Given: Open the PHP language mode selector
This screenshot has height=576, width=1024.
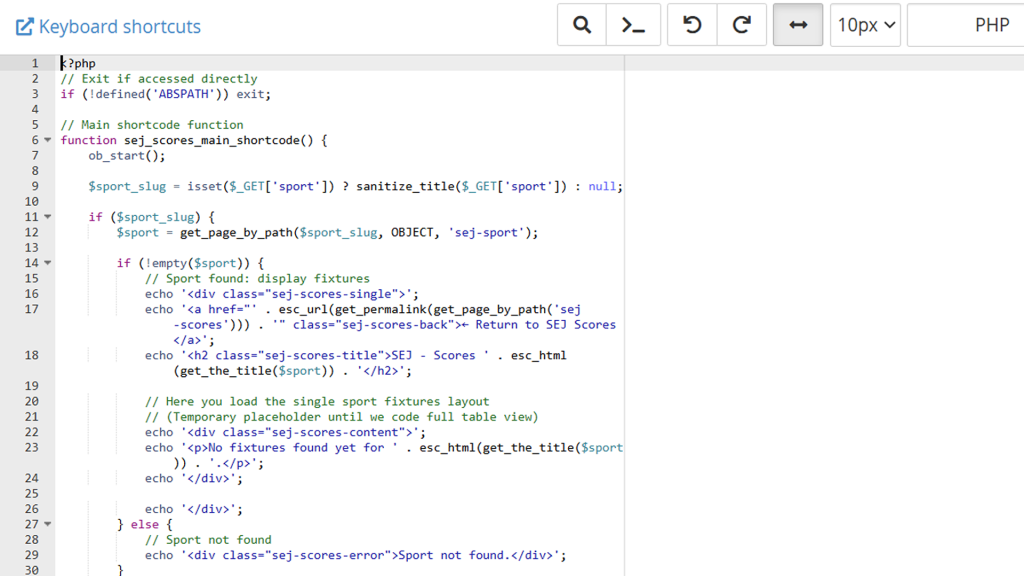Looking at the screenshot, I should (966, 25).
